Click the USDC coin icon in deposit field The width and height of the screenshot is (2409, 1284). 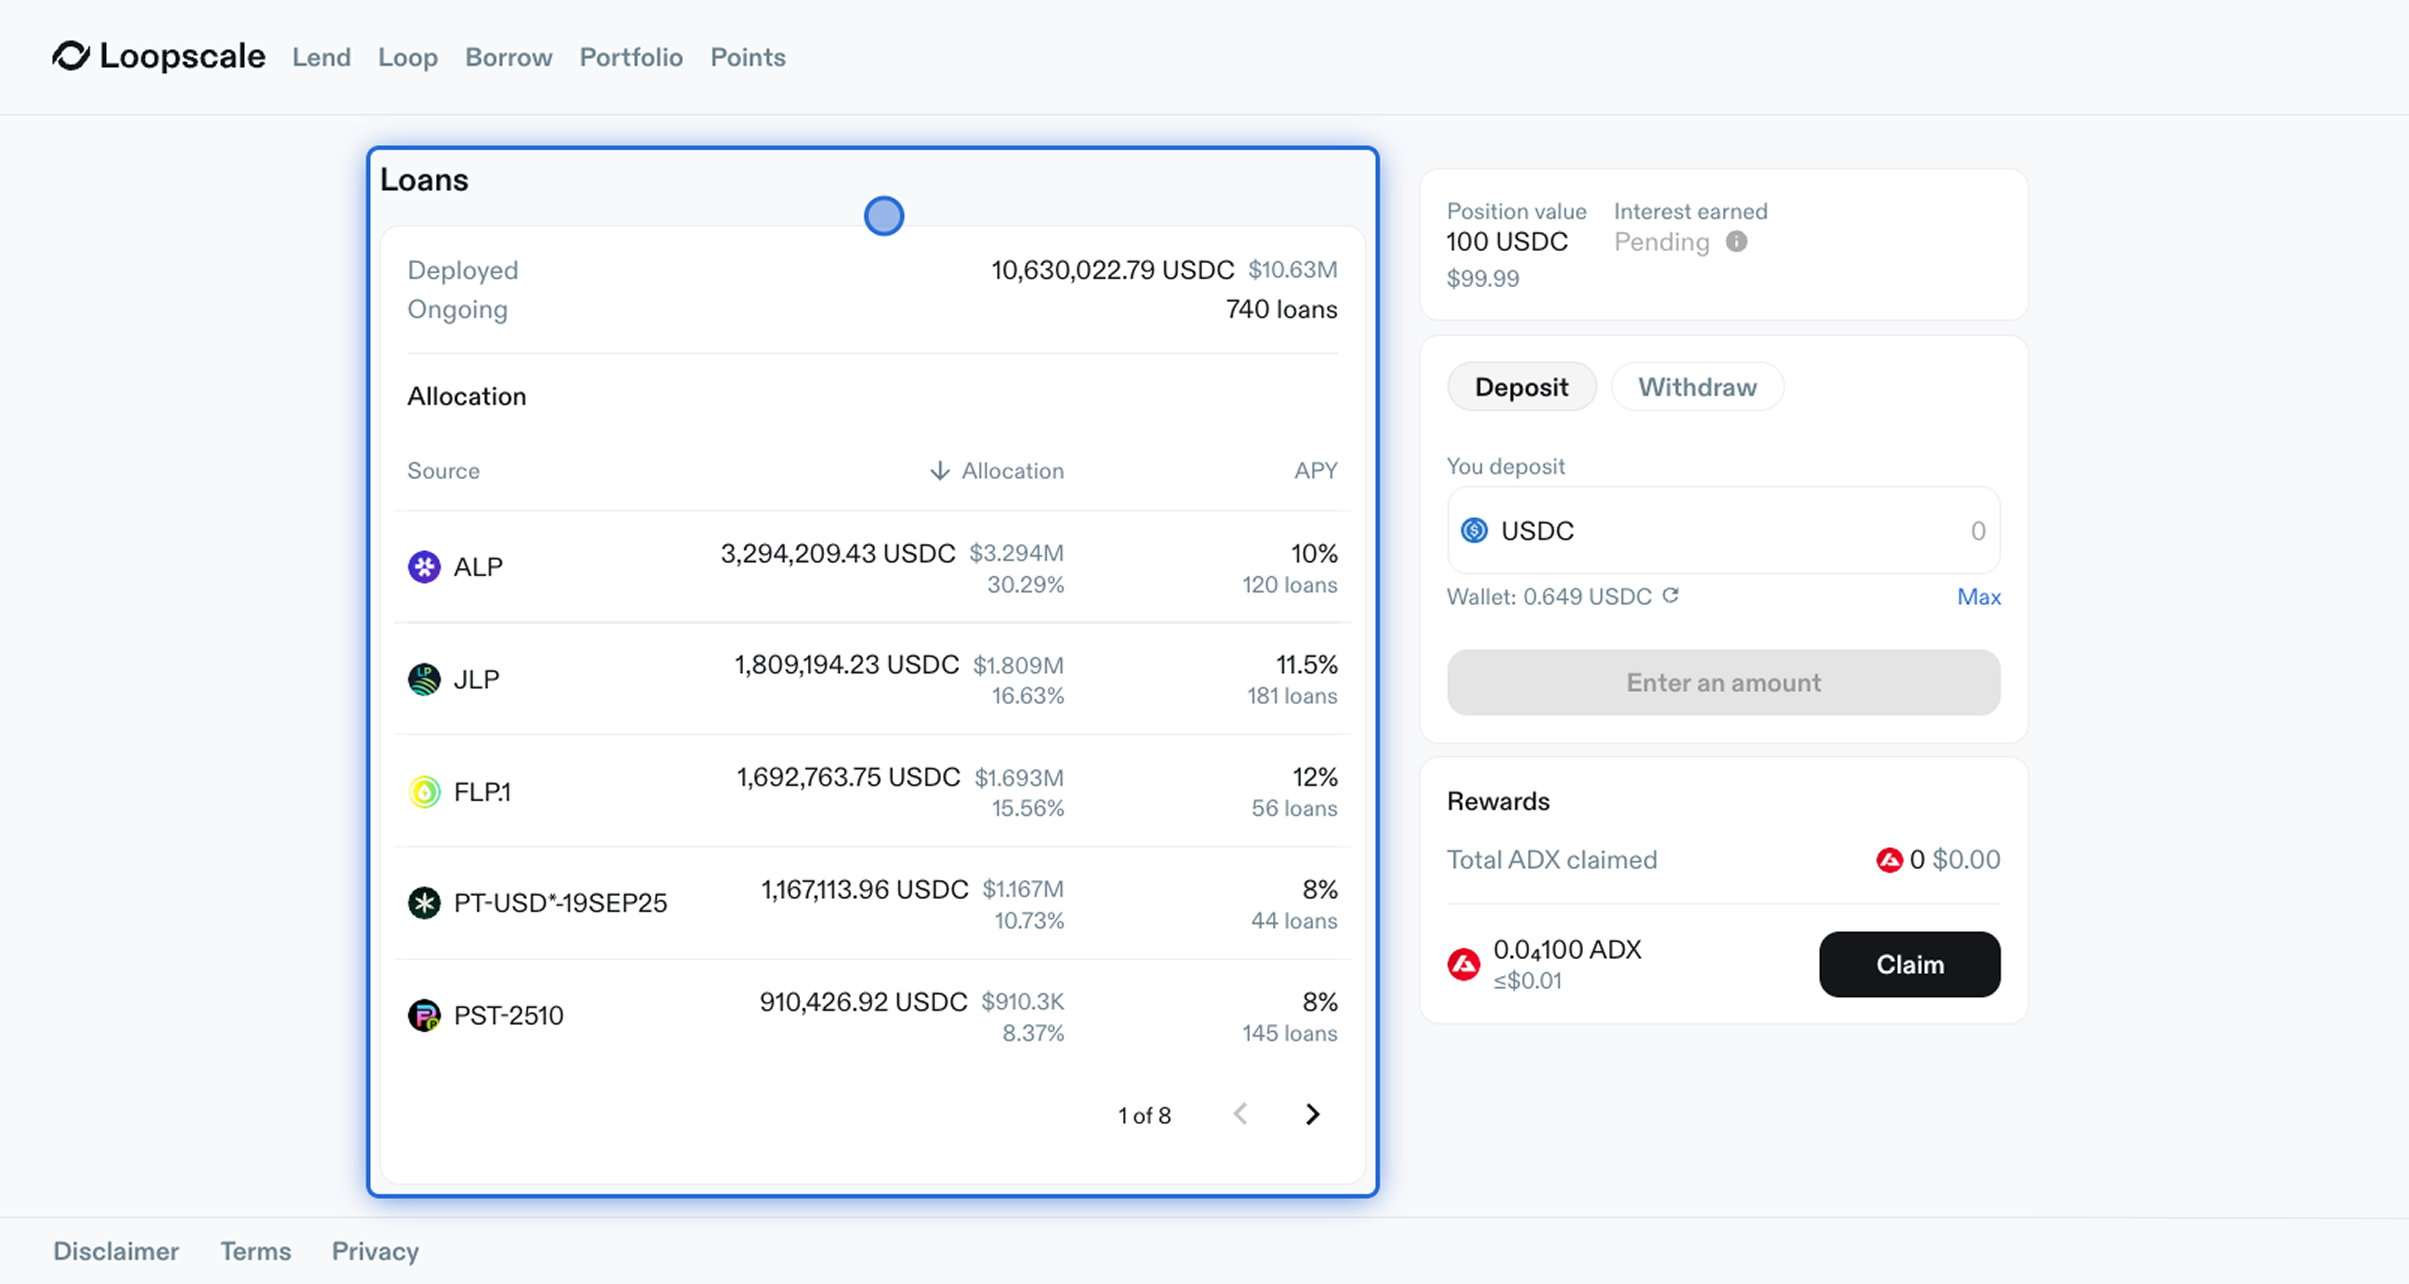tap(1474, 531)
